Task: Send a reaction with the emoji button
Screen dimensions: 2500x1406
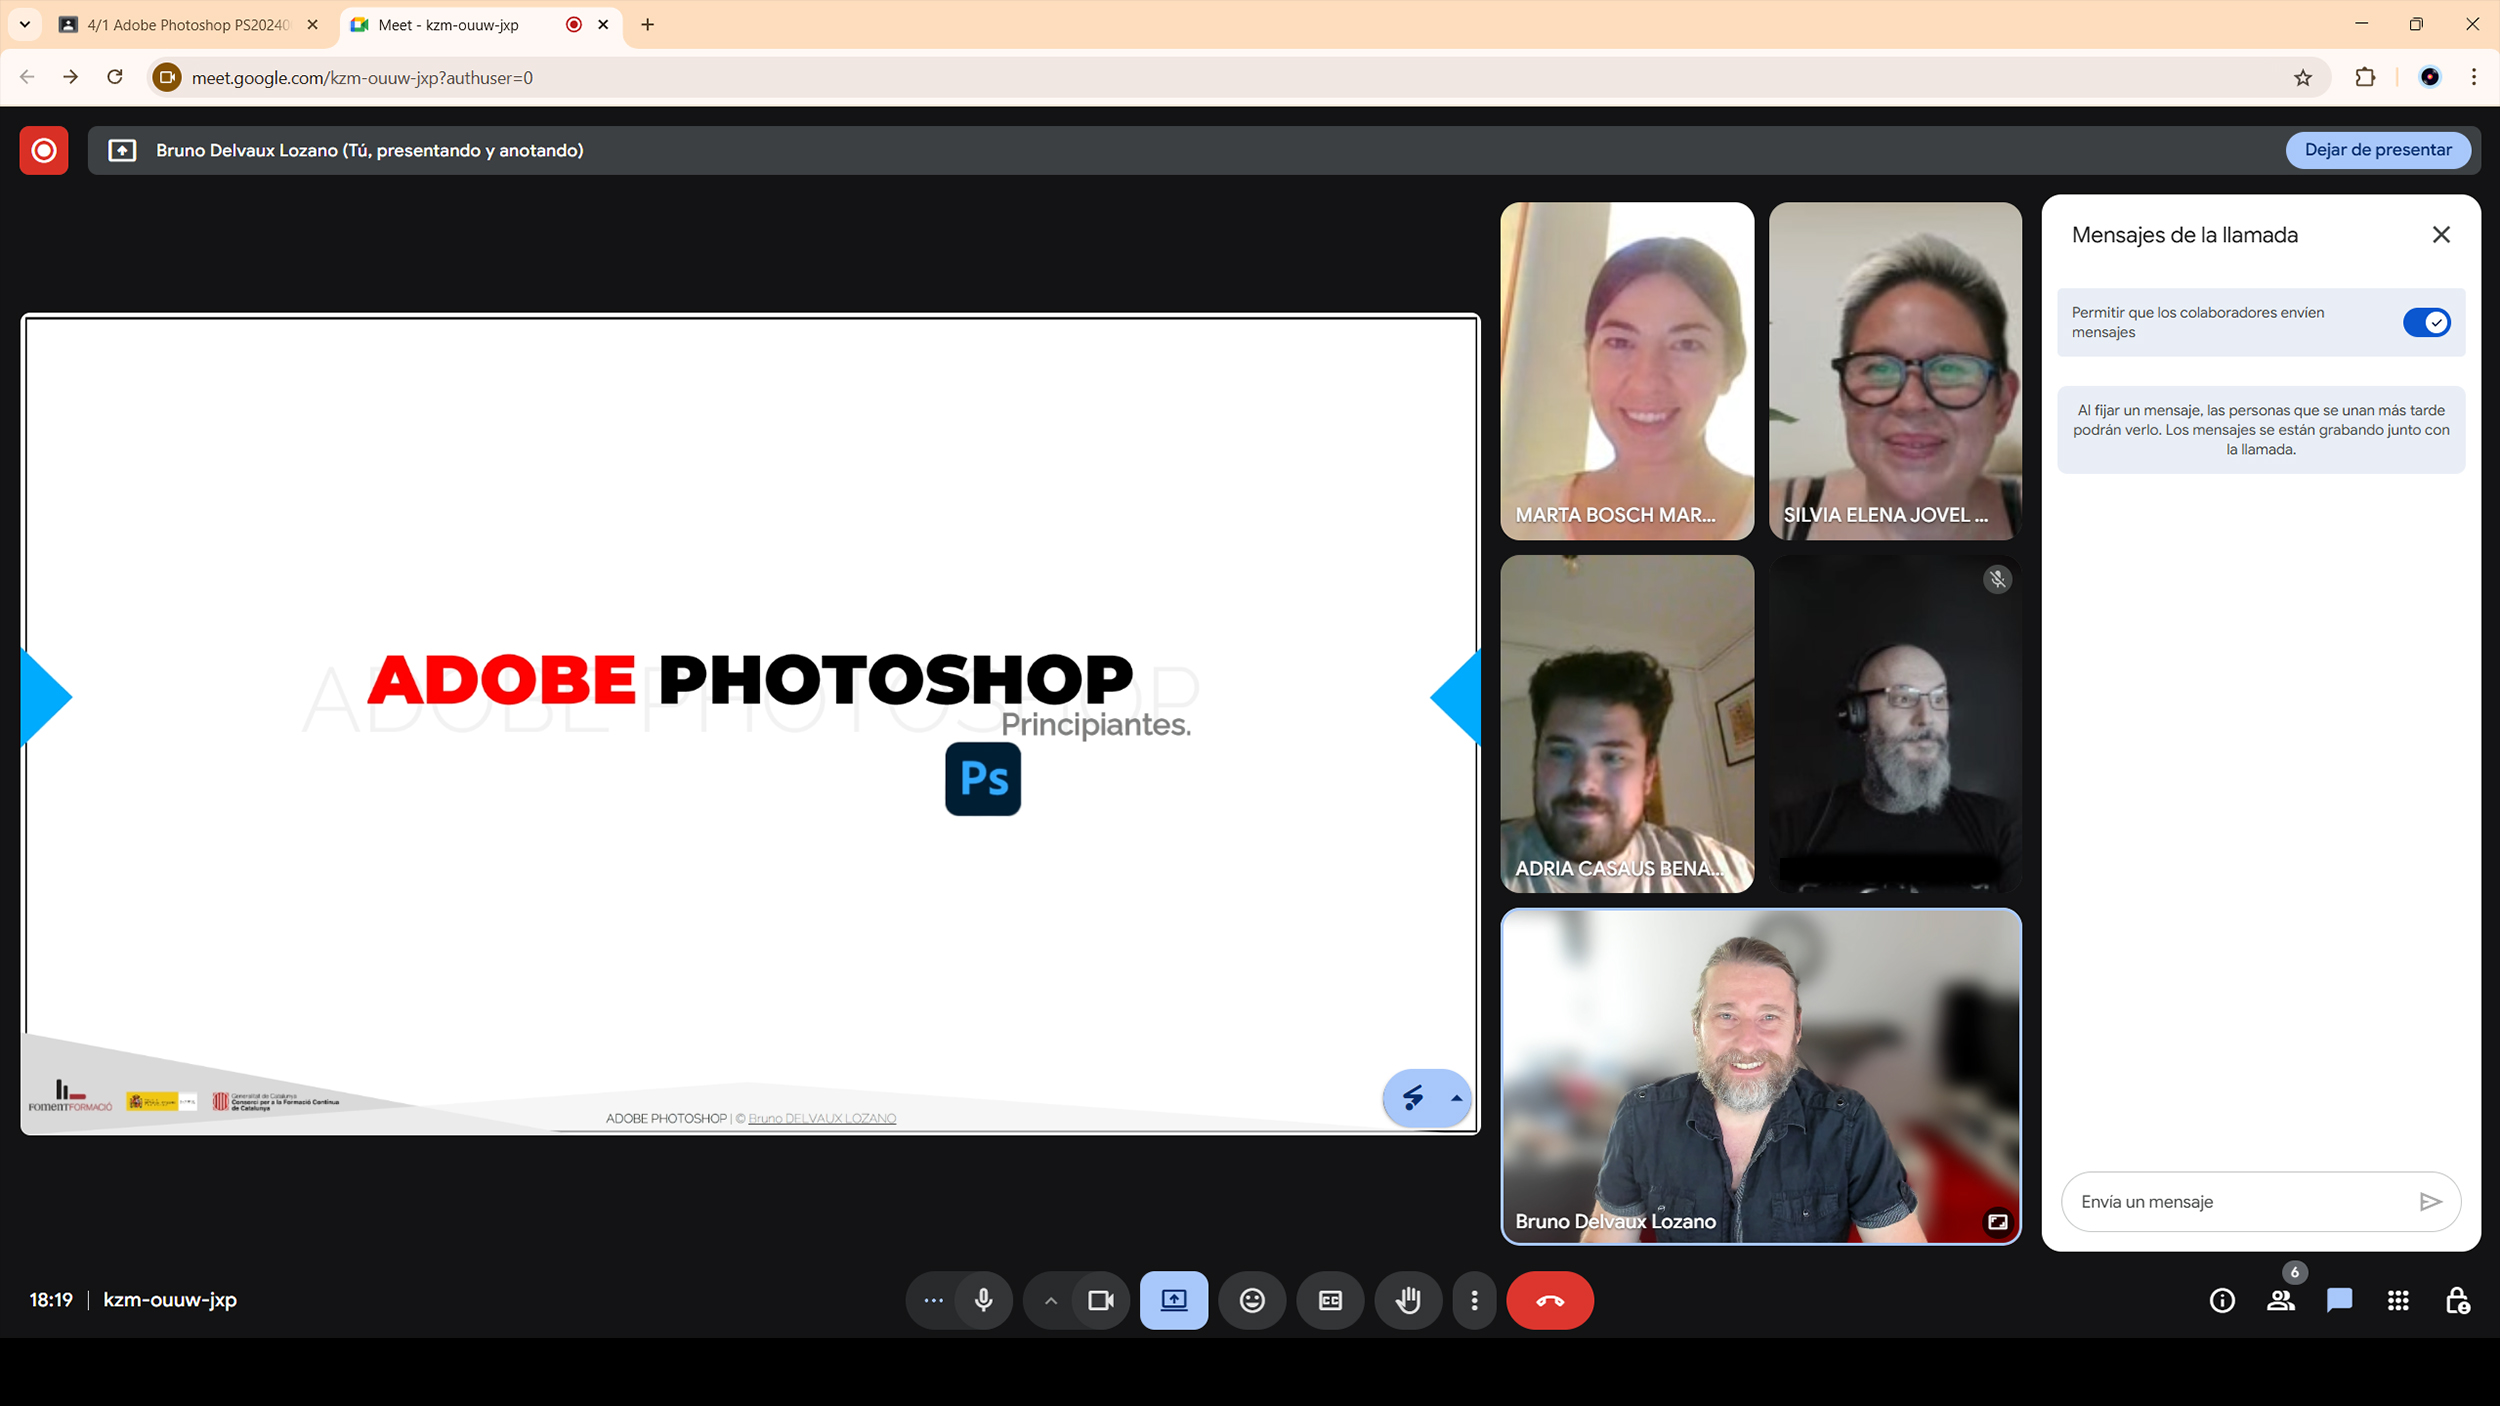Action: point(1251,1300)
